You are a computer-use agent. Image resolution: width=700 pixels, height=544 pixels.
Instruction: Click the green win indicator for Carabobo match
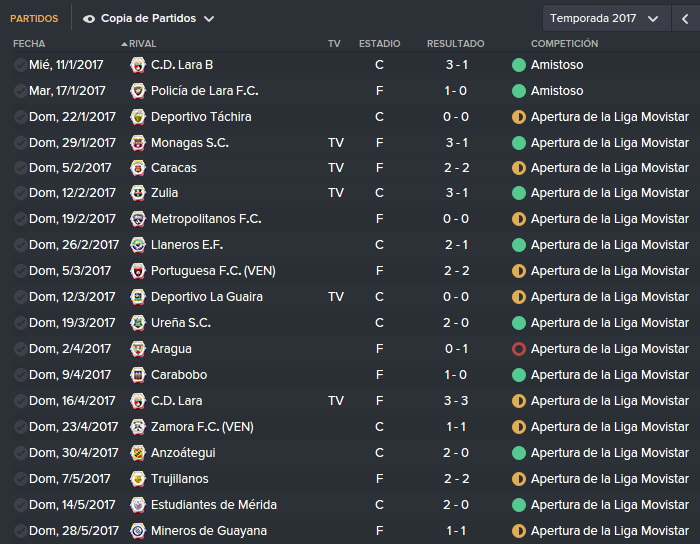(x=519, y=375)
